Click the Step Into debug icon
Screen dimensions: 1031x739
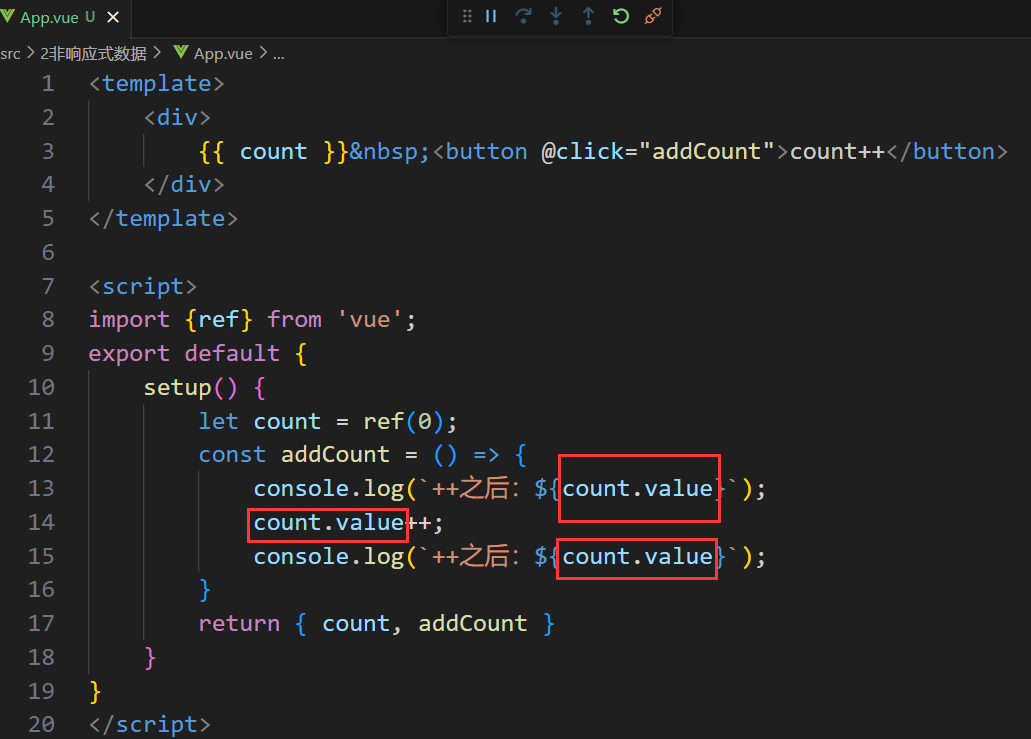(x=556, y=16)
